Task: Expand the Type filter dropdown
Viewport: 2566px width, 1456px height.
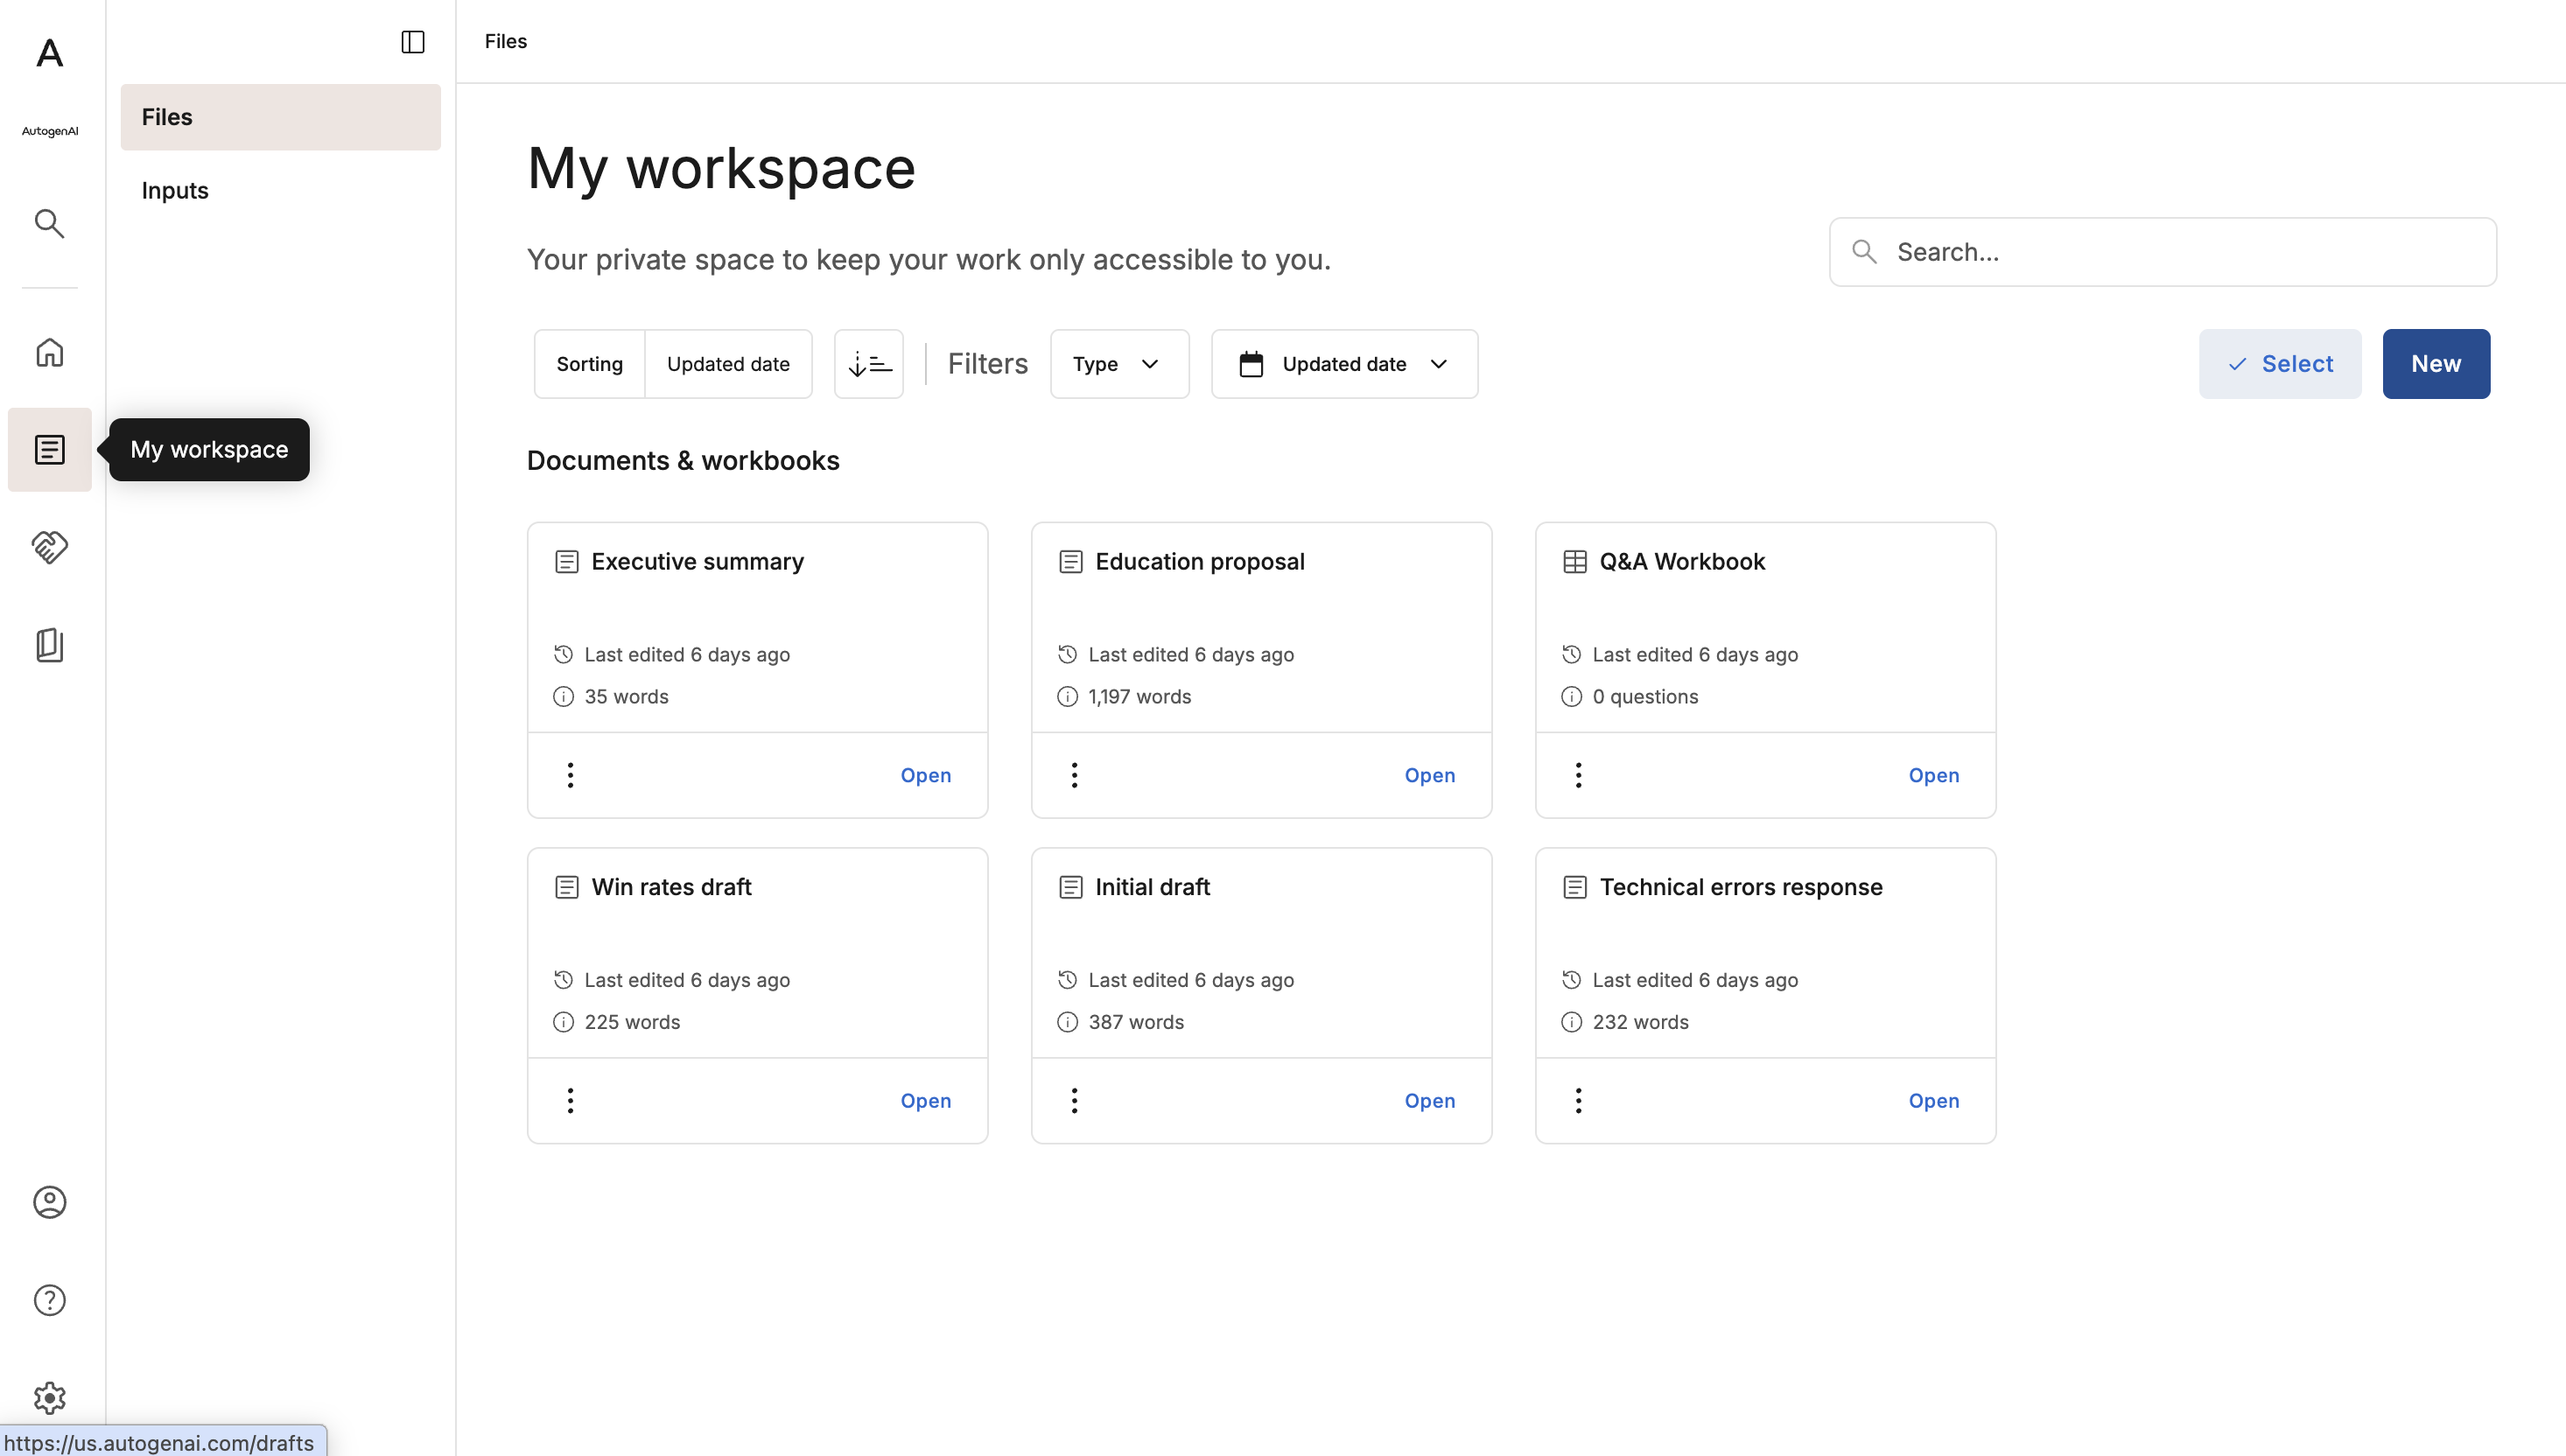Action: 1119,364
